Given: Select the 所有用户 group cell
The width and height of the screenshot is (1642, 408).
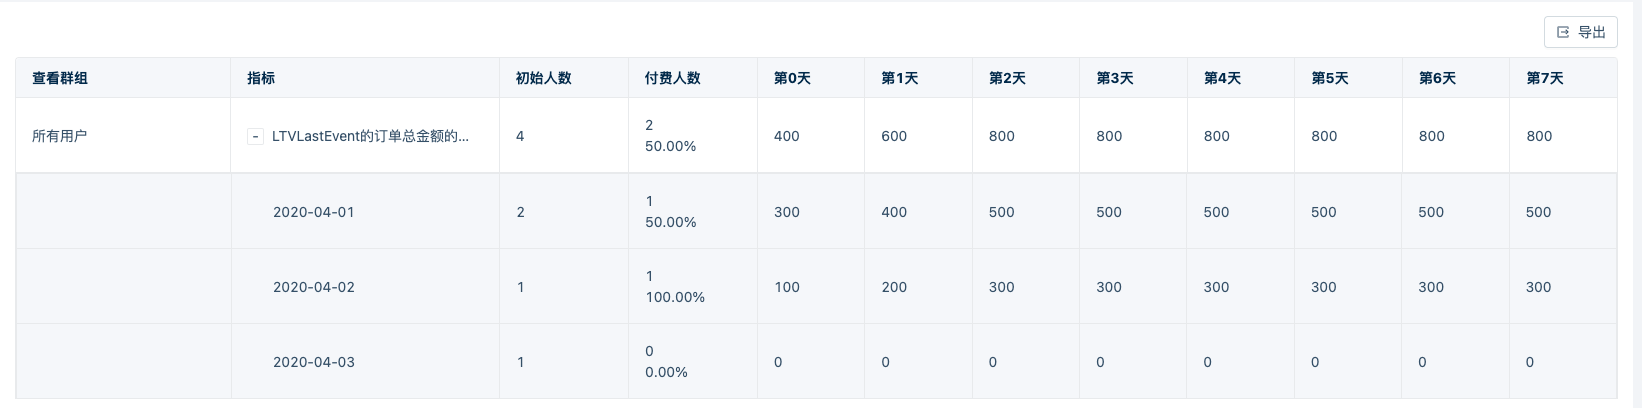Looking at the screenshot, I should pos(60,136).
